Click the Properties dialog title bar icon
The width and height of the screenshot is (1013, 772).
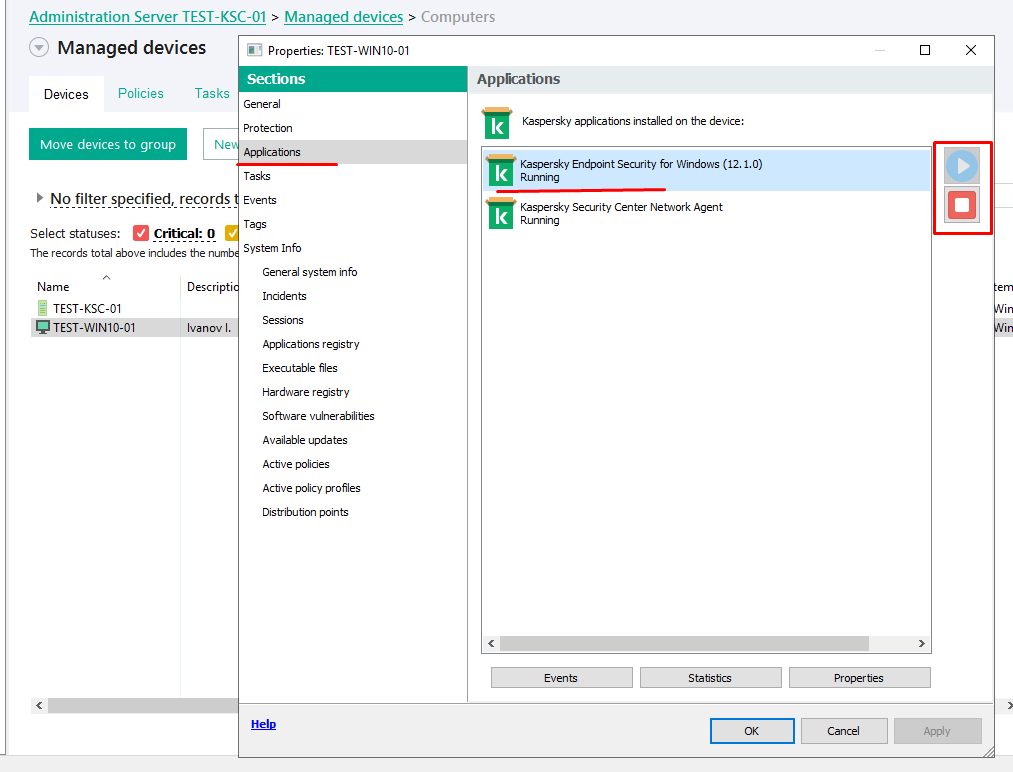point(255,50)
